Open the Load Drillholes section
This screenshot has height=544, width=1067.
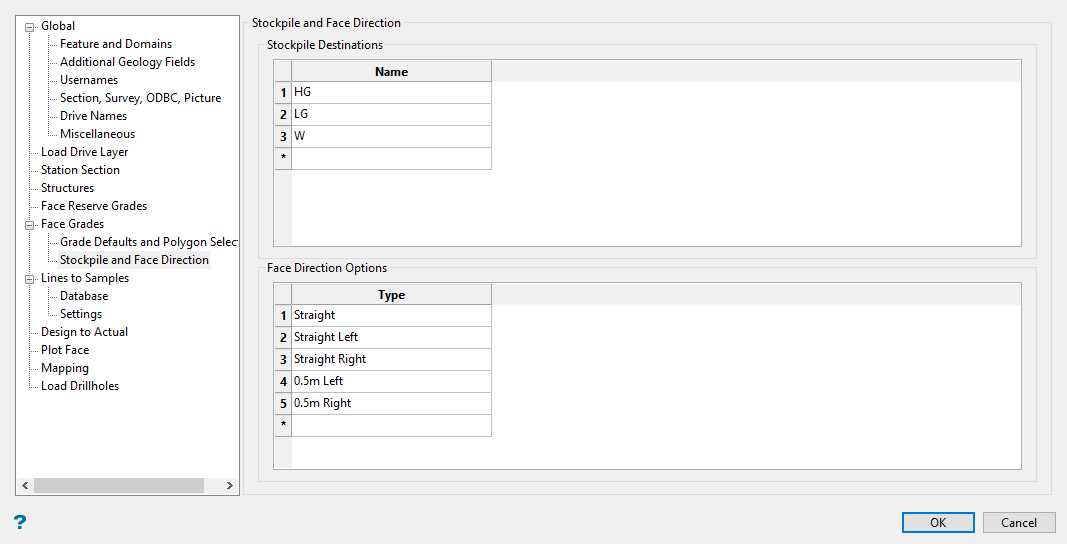(x=79, y=386)
